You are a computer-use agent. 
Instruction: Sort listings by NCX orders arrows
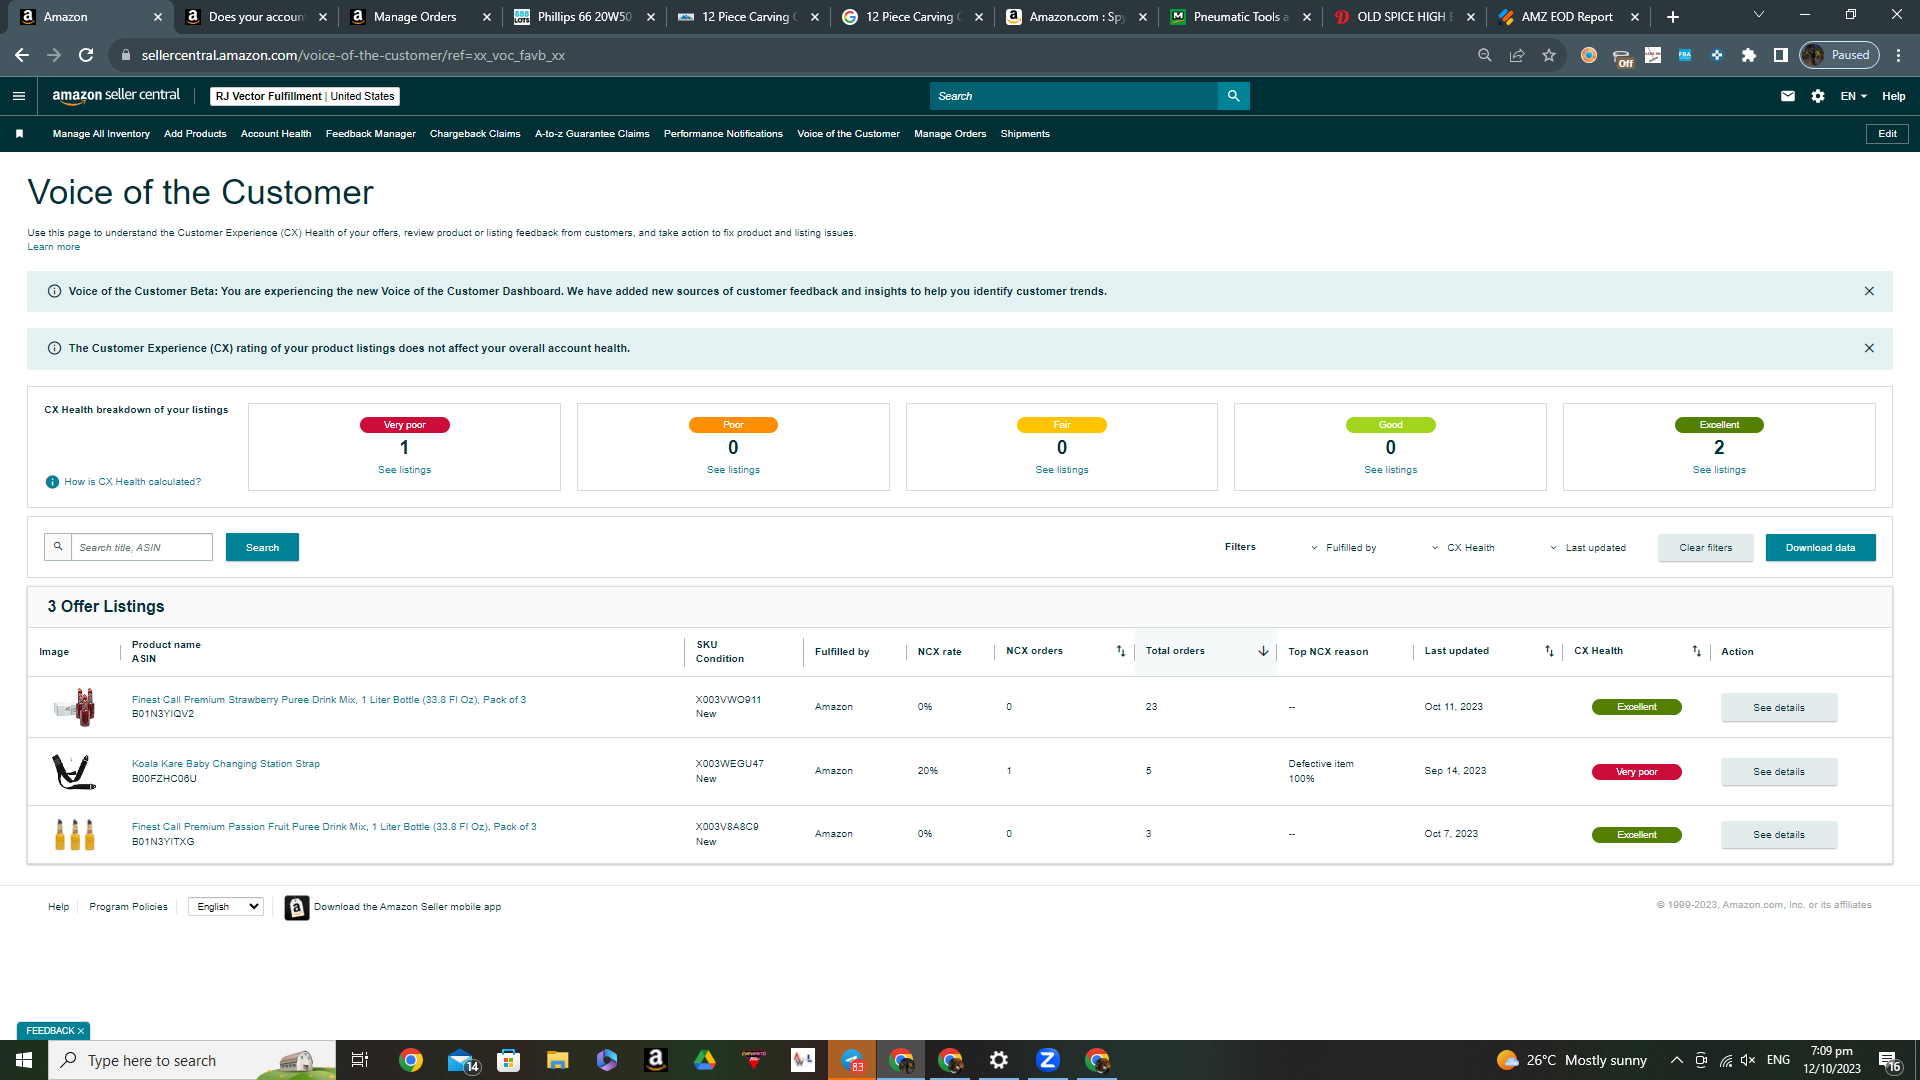point(1121,651)
